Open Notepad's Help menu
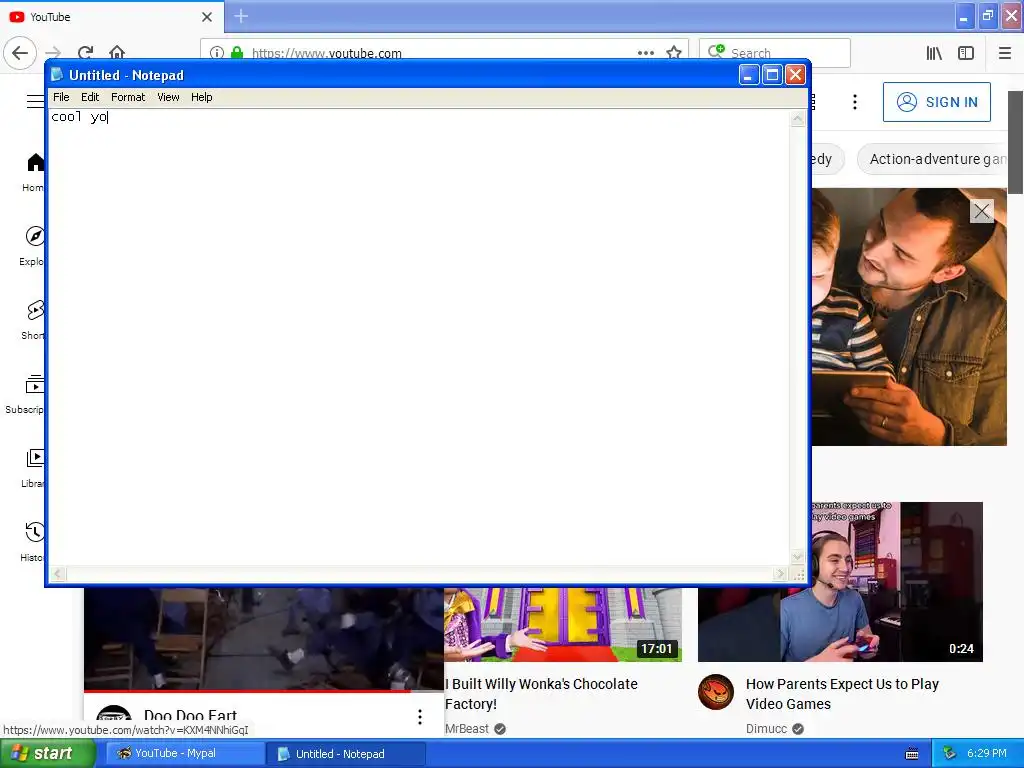The height and width of the screenshot is (768, 1024). click(201, 97)
